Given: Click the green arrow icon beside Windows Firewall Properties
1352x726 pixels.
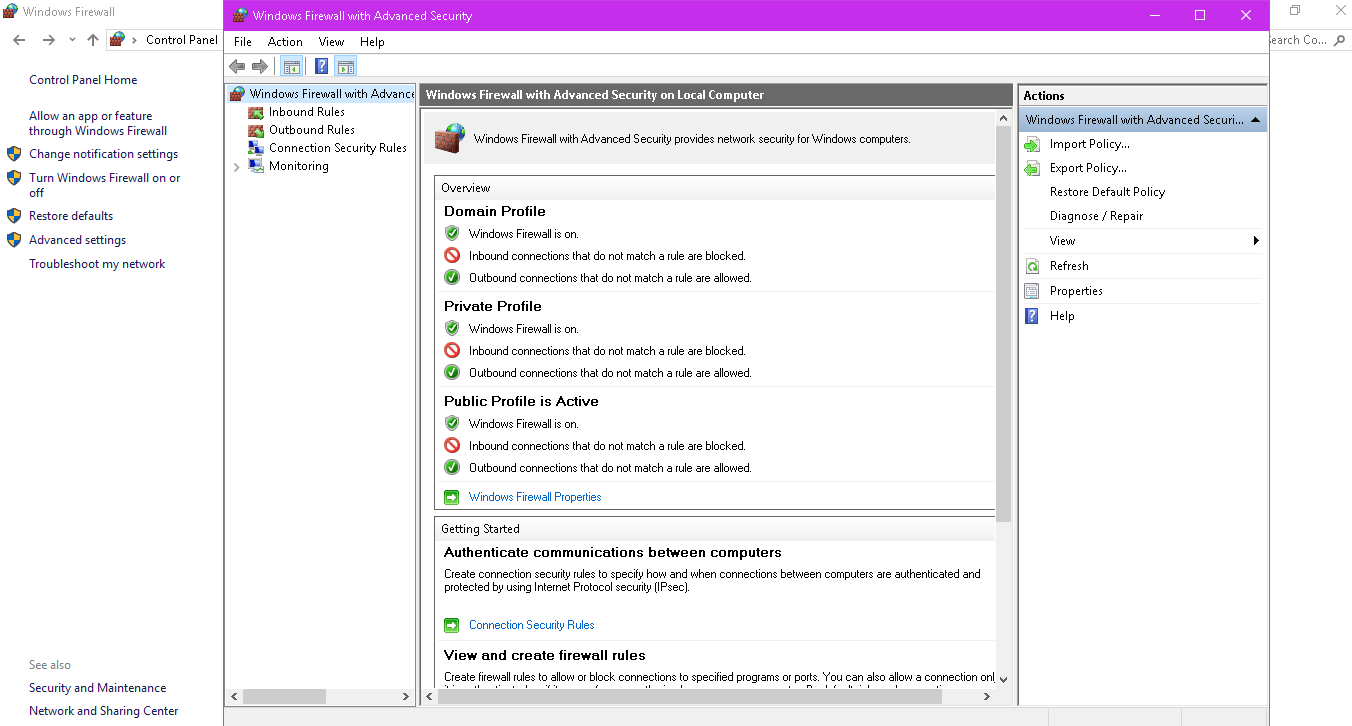Looking at the screenshot, I should pyautogui.click(x=451, y=497).
